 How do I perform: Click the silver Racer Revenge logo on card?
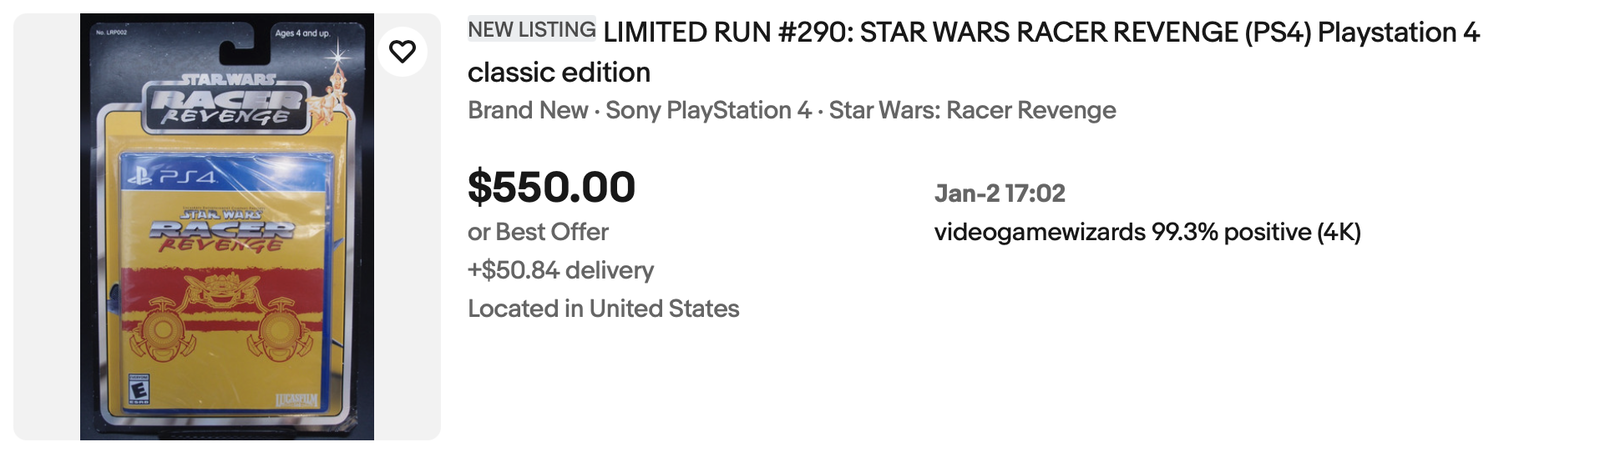pos(226,102)
